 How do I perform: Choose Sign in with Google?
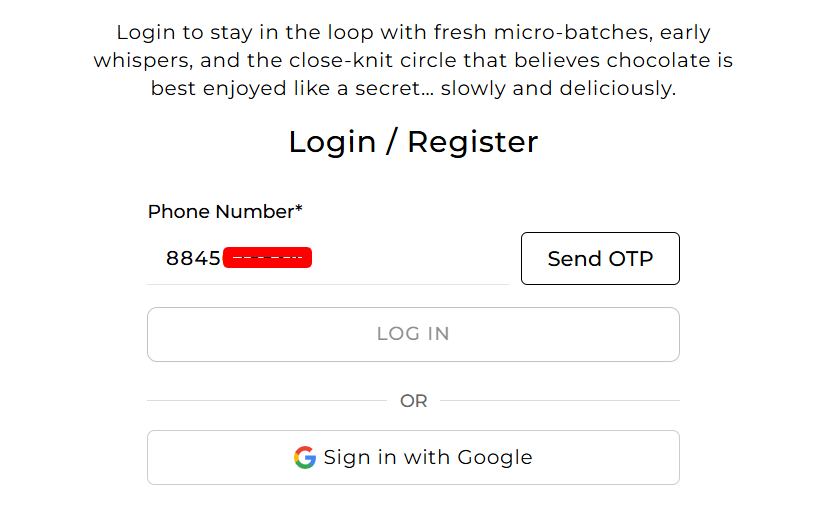pyautogui.click(x=413, y=458)
